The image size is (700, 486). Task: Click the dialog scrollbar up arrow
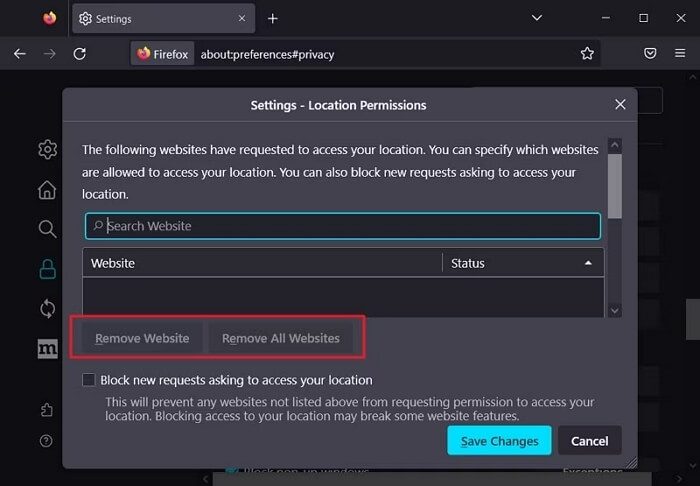pyautogui.click(x=615, y=145)
